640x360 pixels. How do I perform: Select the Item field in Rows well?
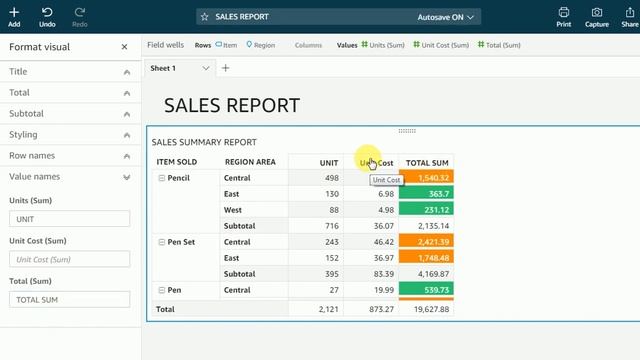click(x=227, y=45)
